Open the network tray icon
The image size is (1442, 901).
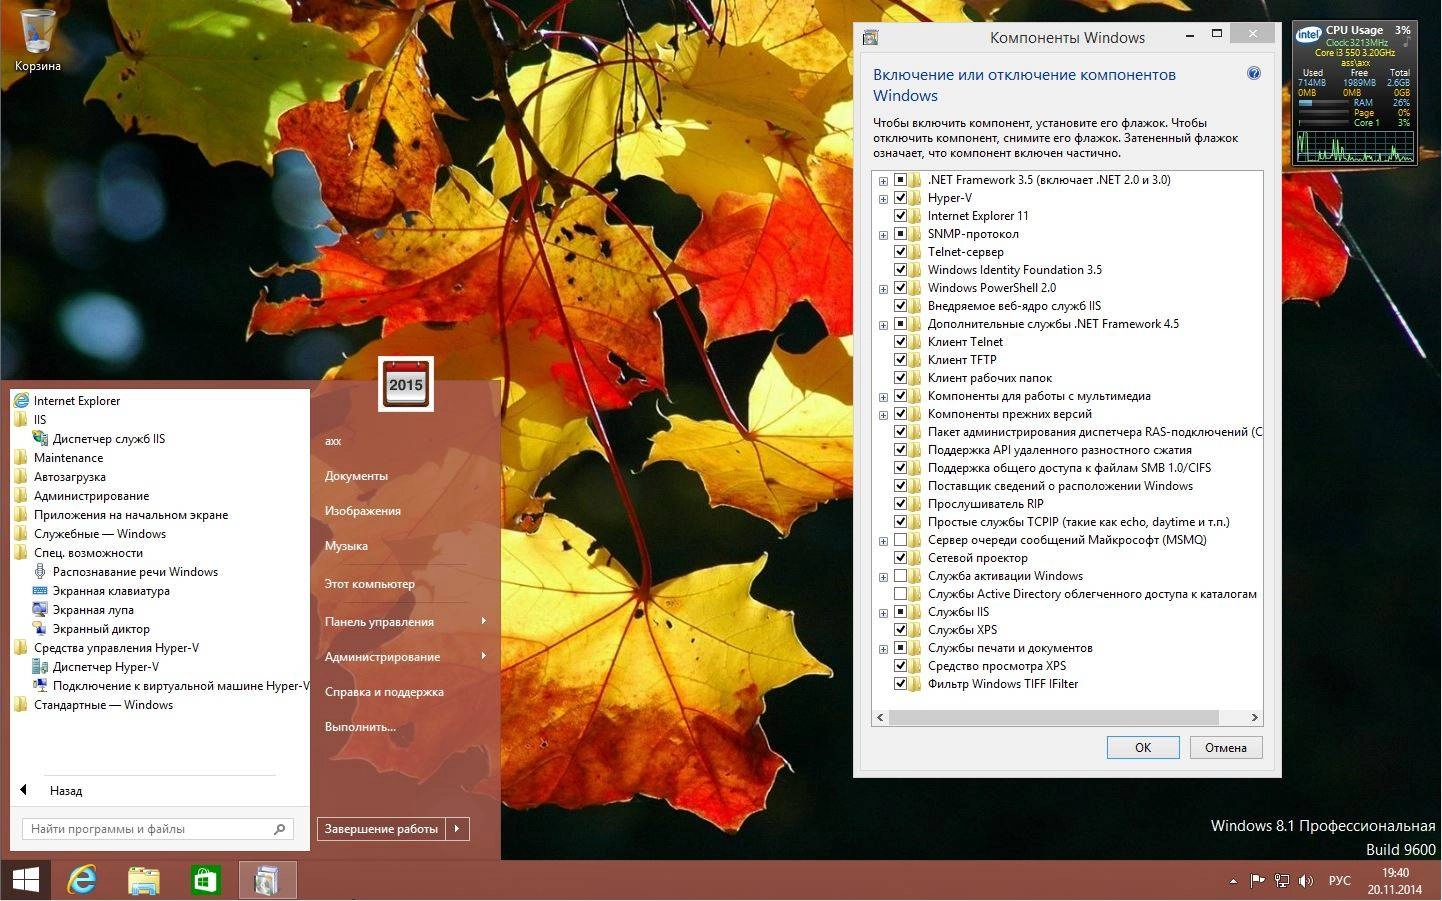pos(1282,881)
